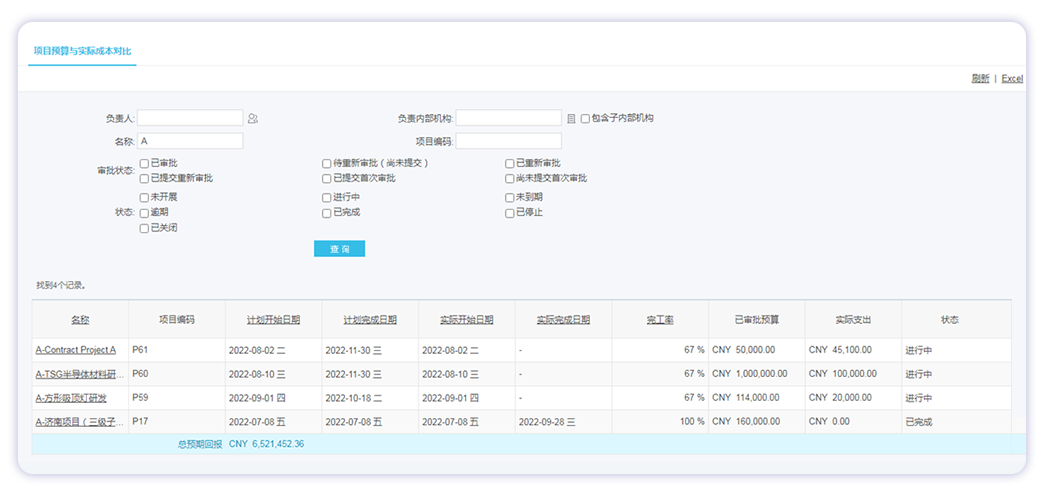Check the 已审批 approval status box
This screenshot has height=496, width=1044.
(144, 163)
